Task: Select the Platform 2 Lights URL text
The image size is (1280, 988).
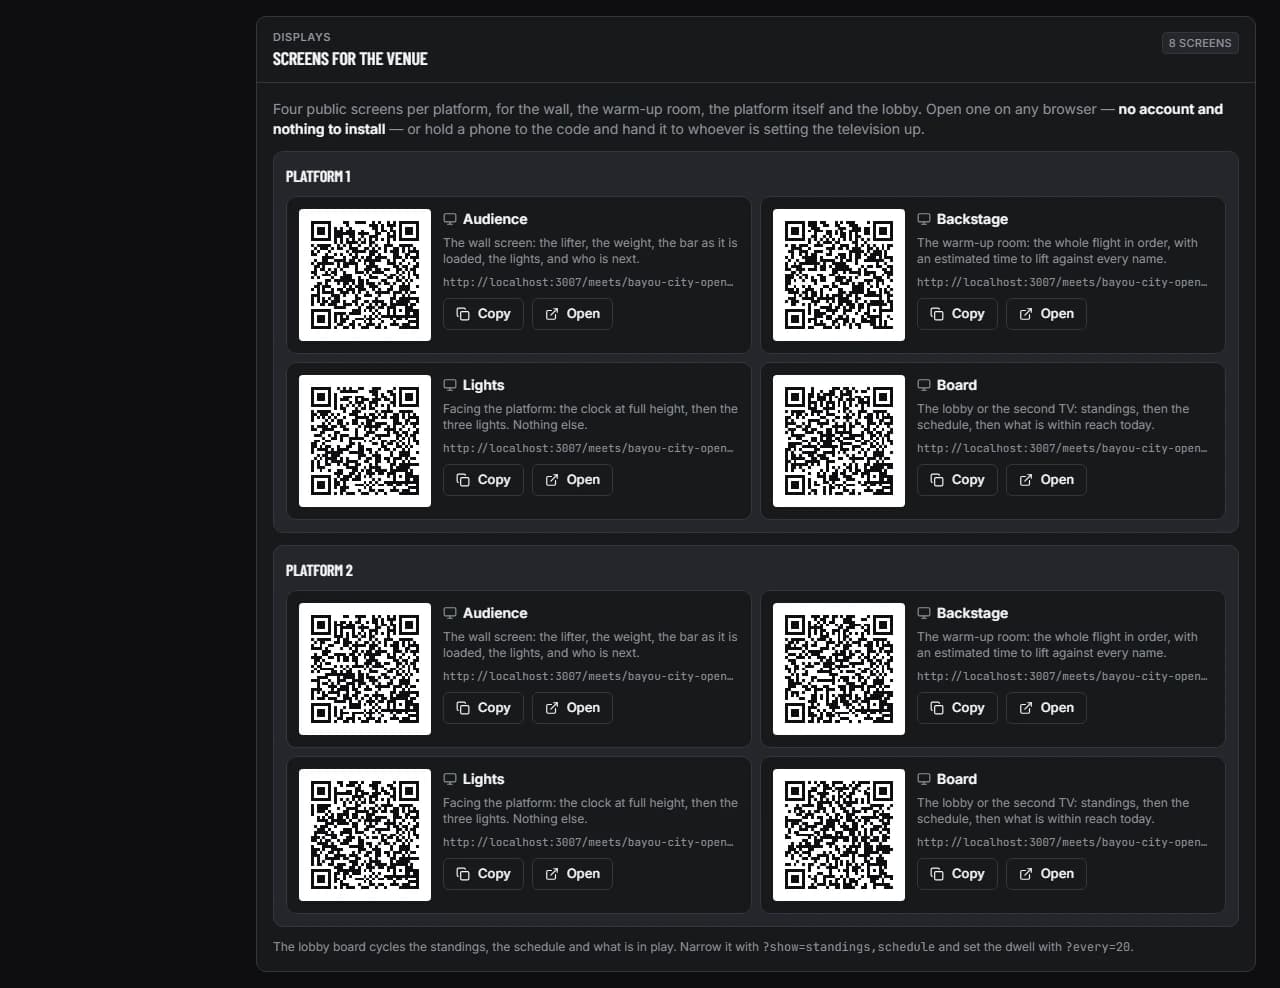Action: 588,842
